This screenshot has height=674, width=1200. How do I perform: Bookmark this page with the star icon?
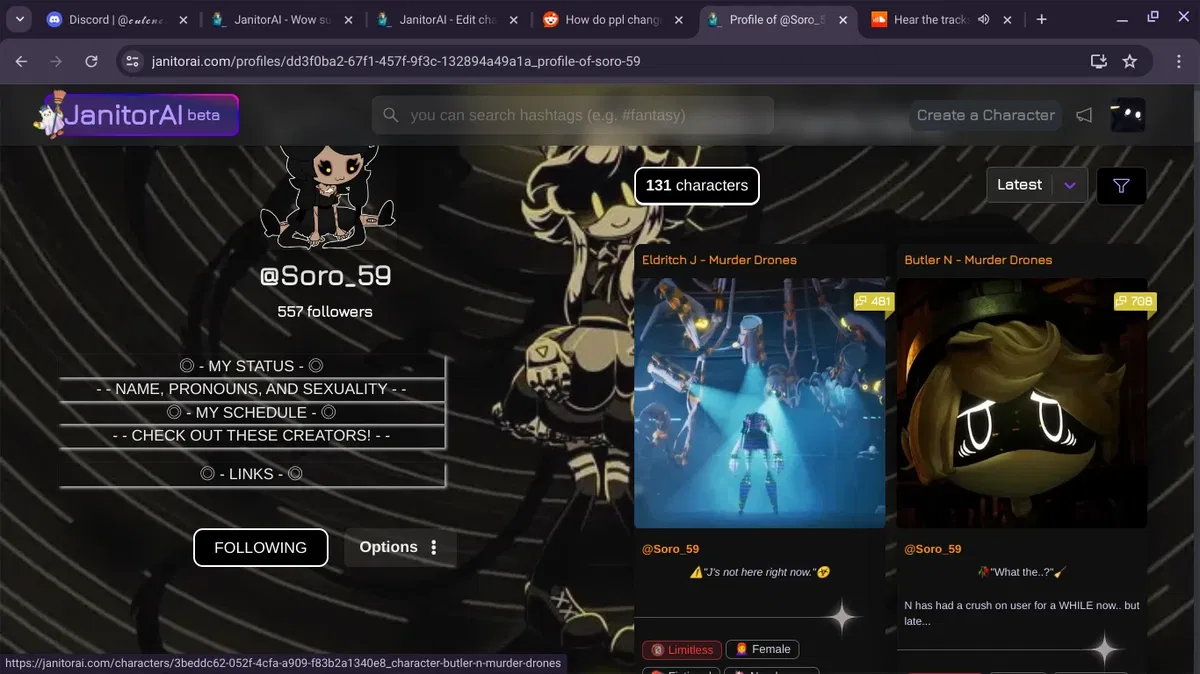1130,61
